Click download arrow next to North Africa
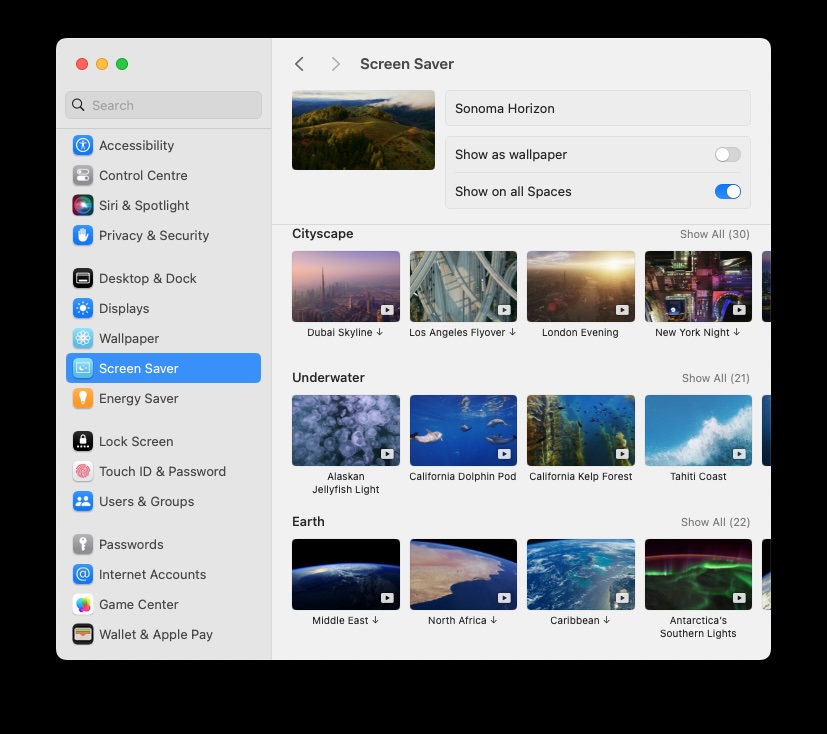Viewport: 827px width, 734px height. tap(493, 620)
